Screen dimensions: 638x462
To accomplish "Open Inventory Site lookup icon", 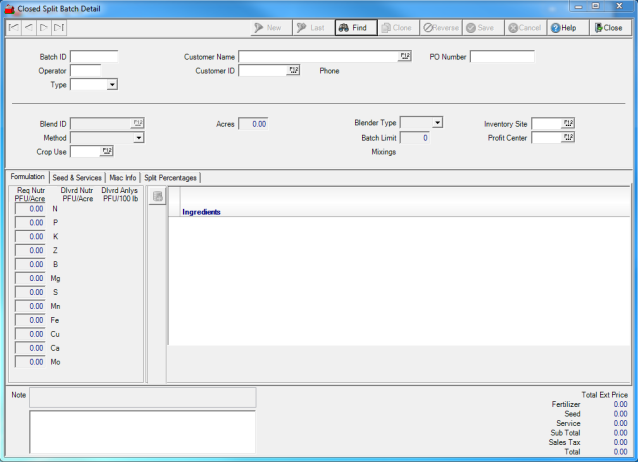I will click(568, 123).
